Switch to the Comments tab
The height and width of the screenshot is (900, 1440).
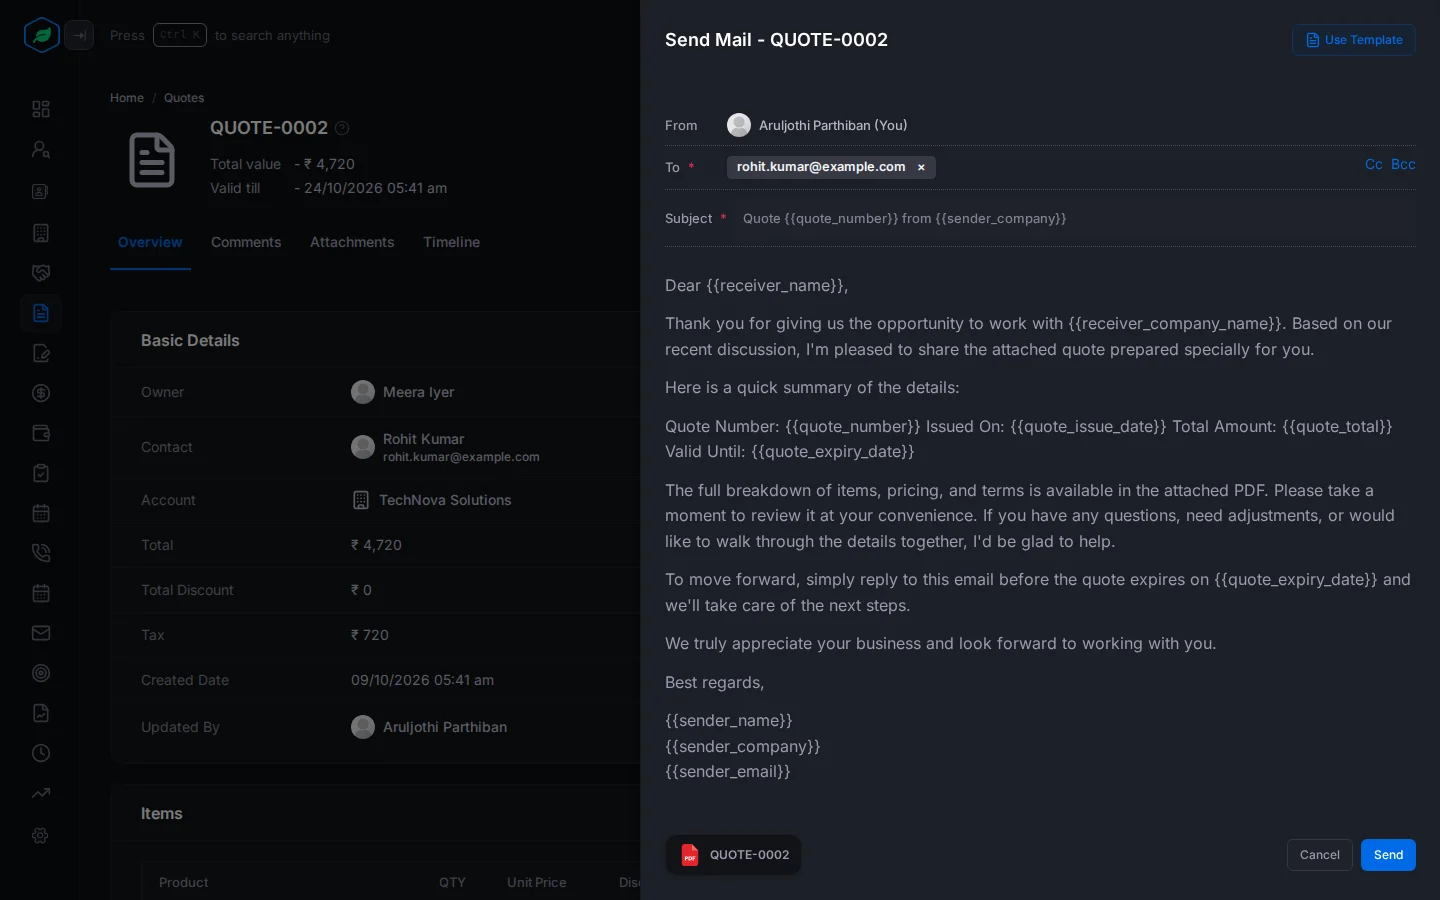246,242
